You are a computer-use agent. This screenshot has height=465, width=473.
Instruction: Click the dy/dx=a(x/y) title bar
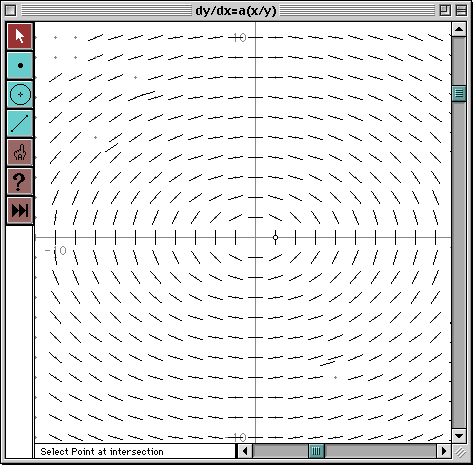[236, 10]
